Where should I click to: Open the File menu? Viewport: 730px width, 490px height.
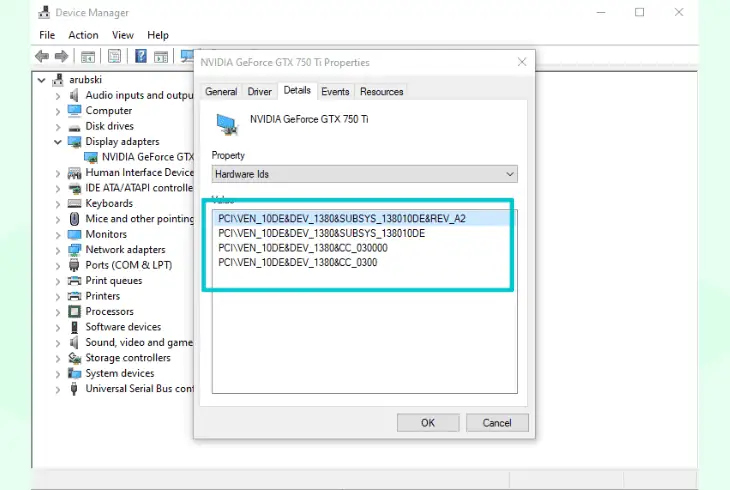point(47,35)
